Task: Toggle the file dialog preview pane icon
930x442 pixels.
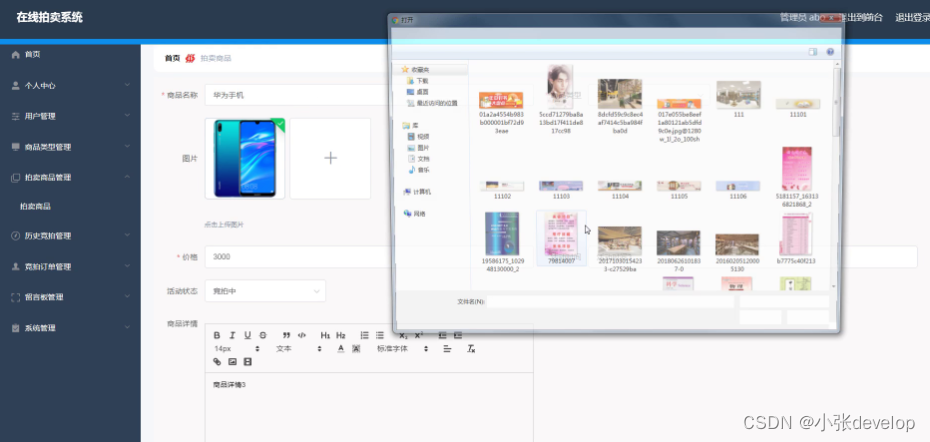Action: (x=813, y=52)
